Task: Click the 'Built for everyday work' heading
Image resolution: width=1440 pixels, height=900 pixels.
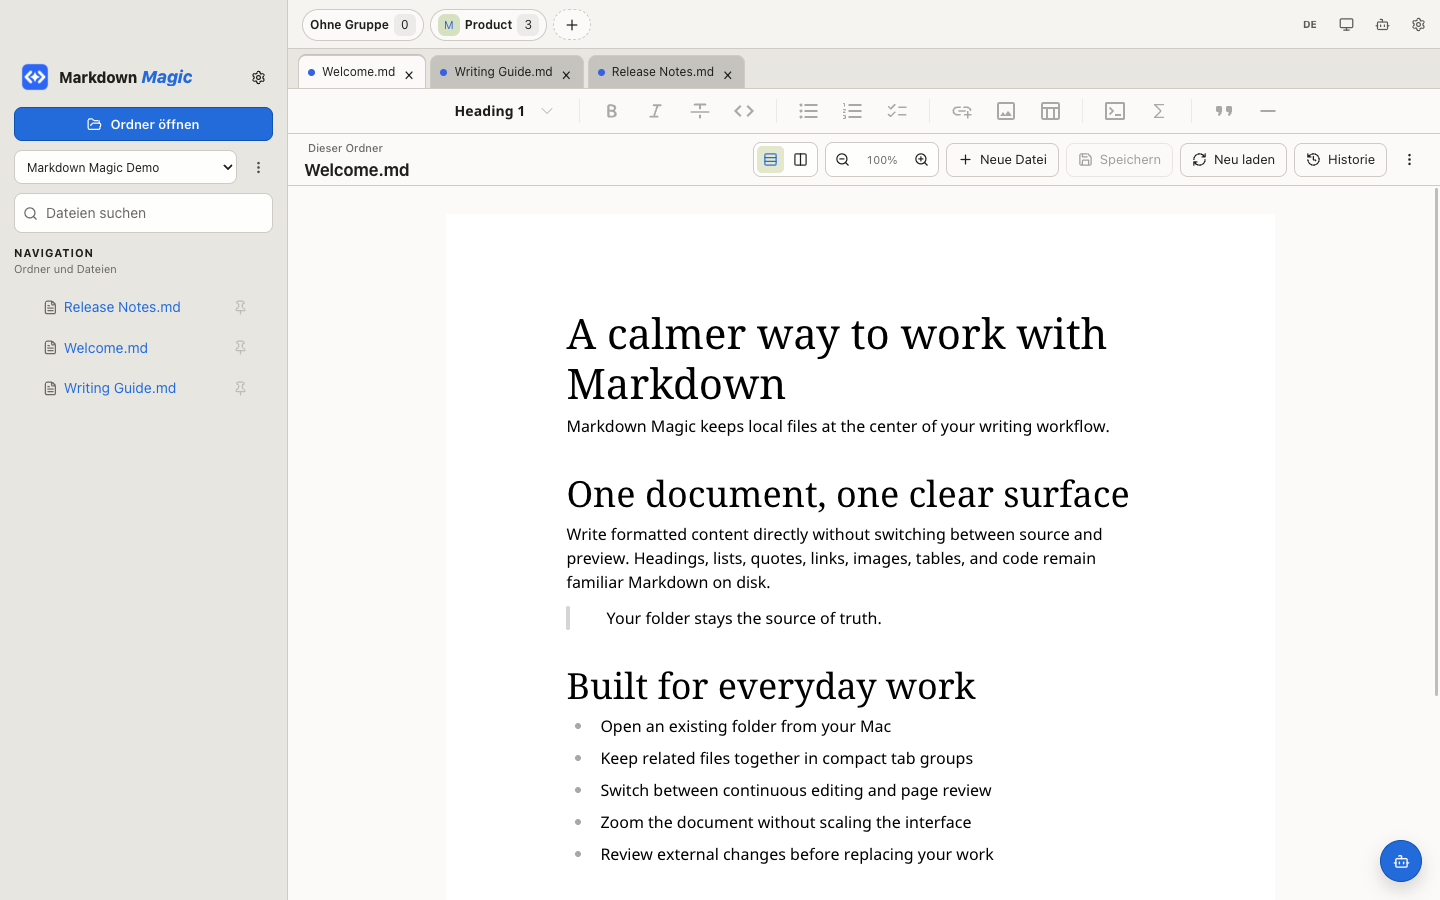Action: [x=771, y=686]
